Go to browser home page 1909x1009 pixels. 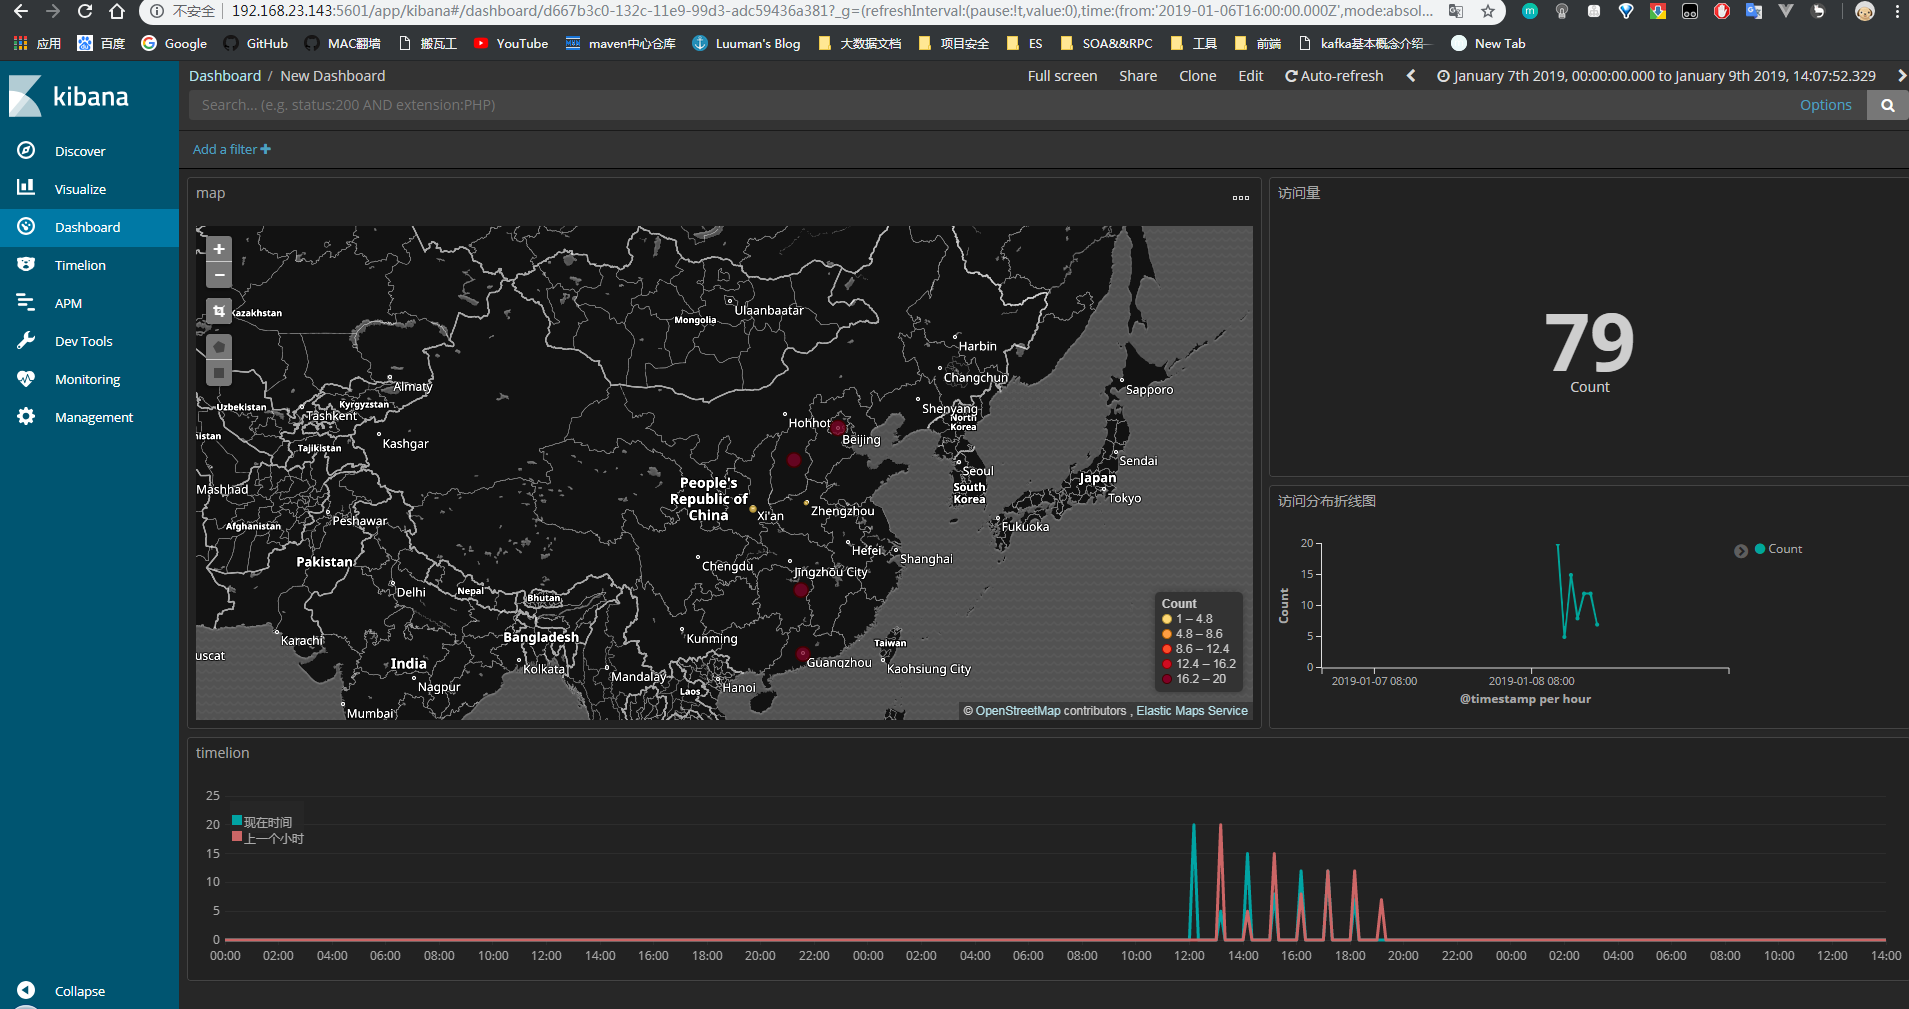coord(117,12)
